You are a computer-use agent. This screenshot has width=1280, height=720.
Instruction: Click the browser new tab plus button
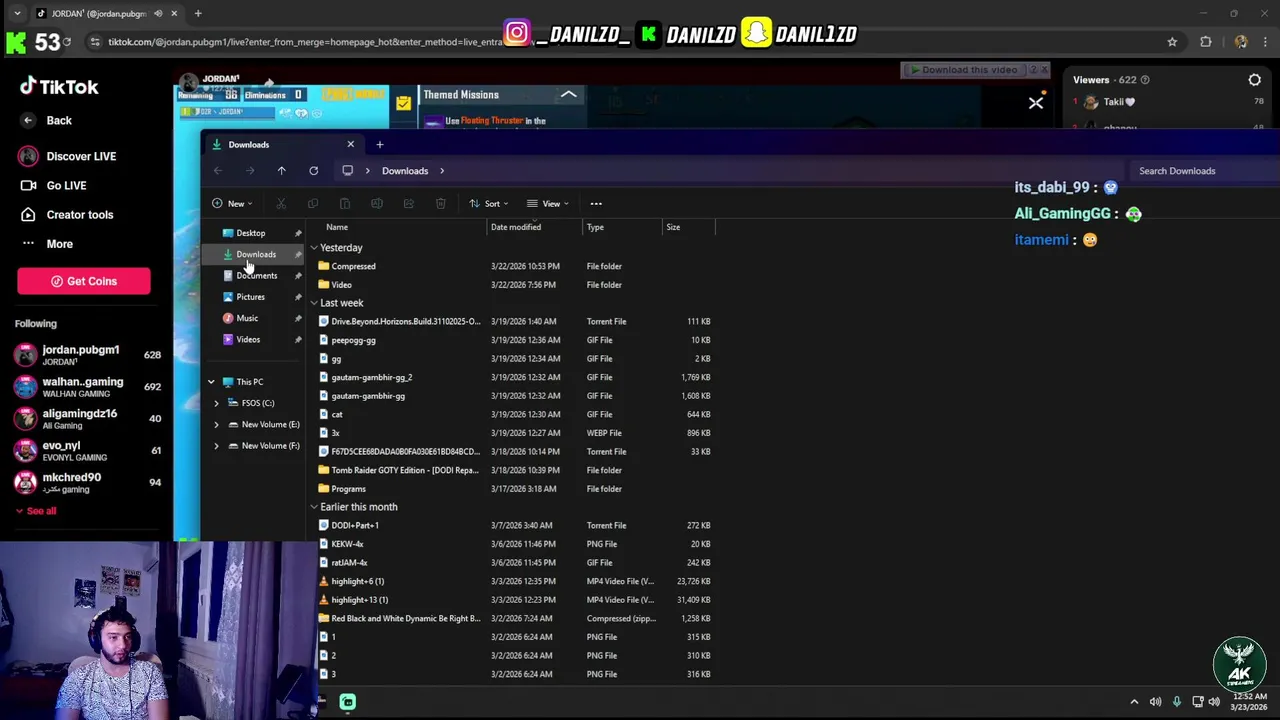tap(198, 13)
